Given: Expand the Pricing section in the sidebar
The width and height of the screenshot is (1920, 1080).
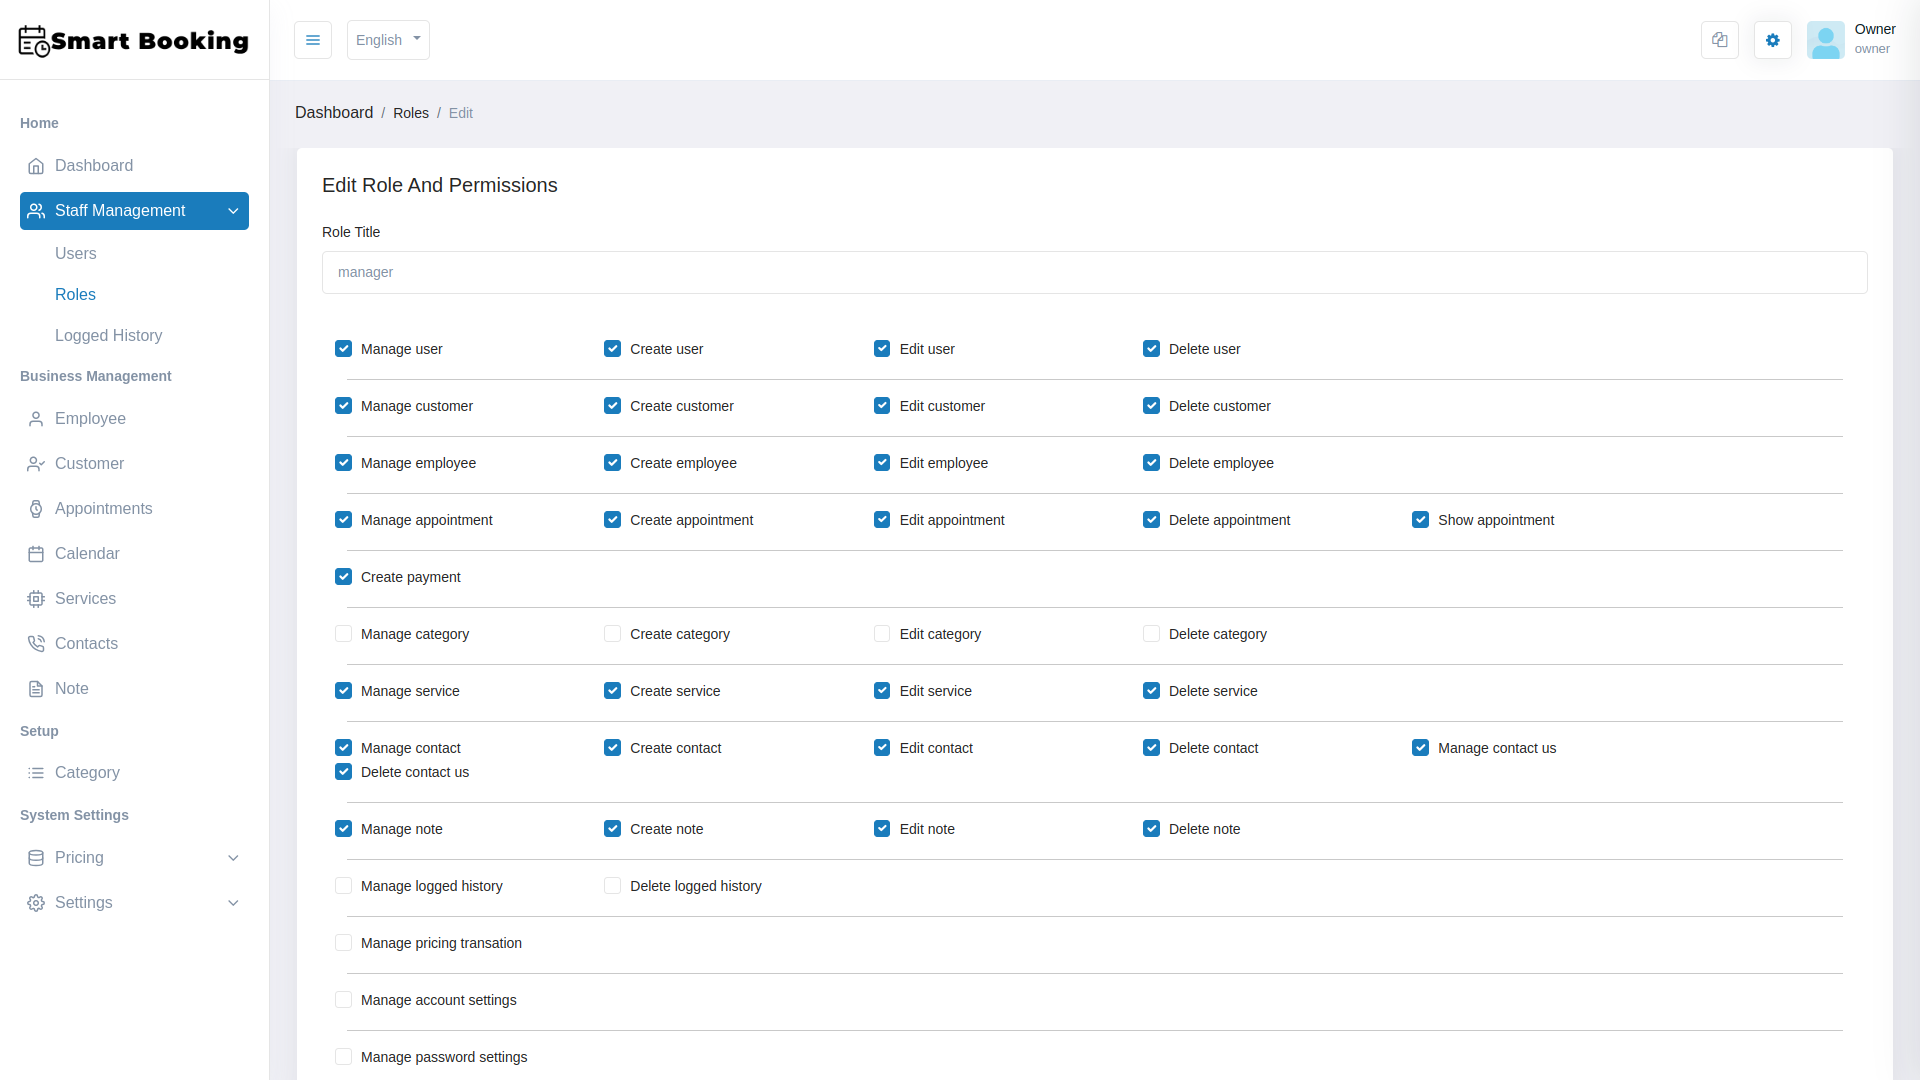Looking at the screenshot, I should coord(134,858).
